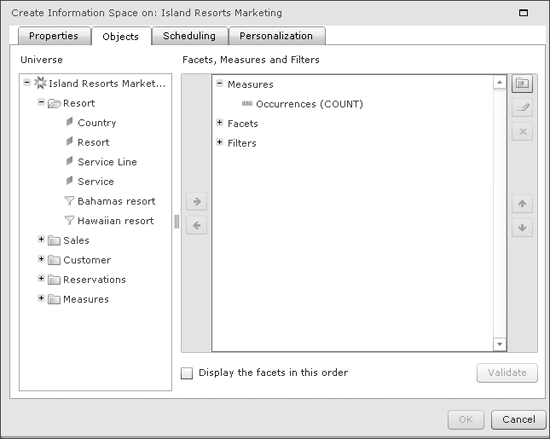The image size is (550, 439).
Task: Click the new folder icon button
Action: click(x=522, y=83)
